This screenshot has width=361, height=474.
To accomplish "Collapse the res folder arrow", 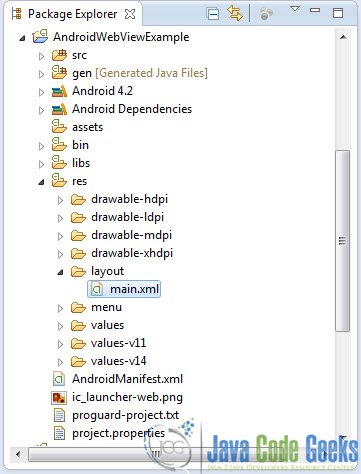I will tap(41, 182).
